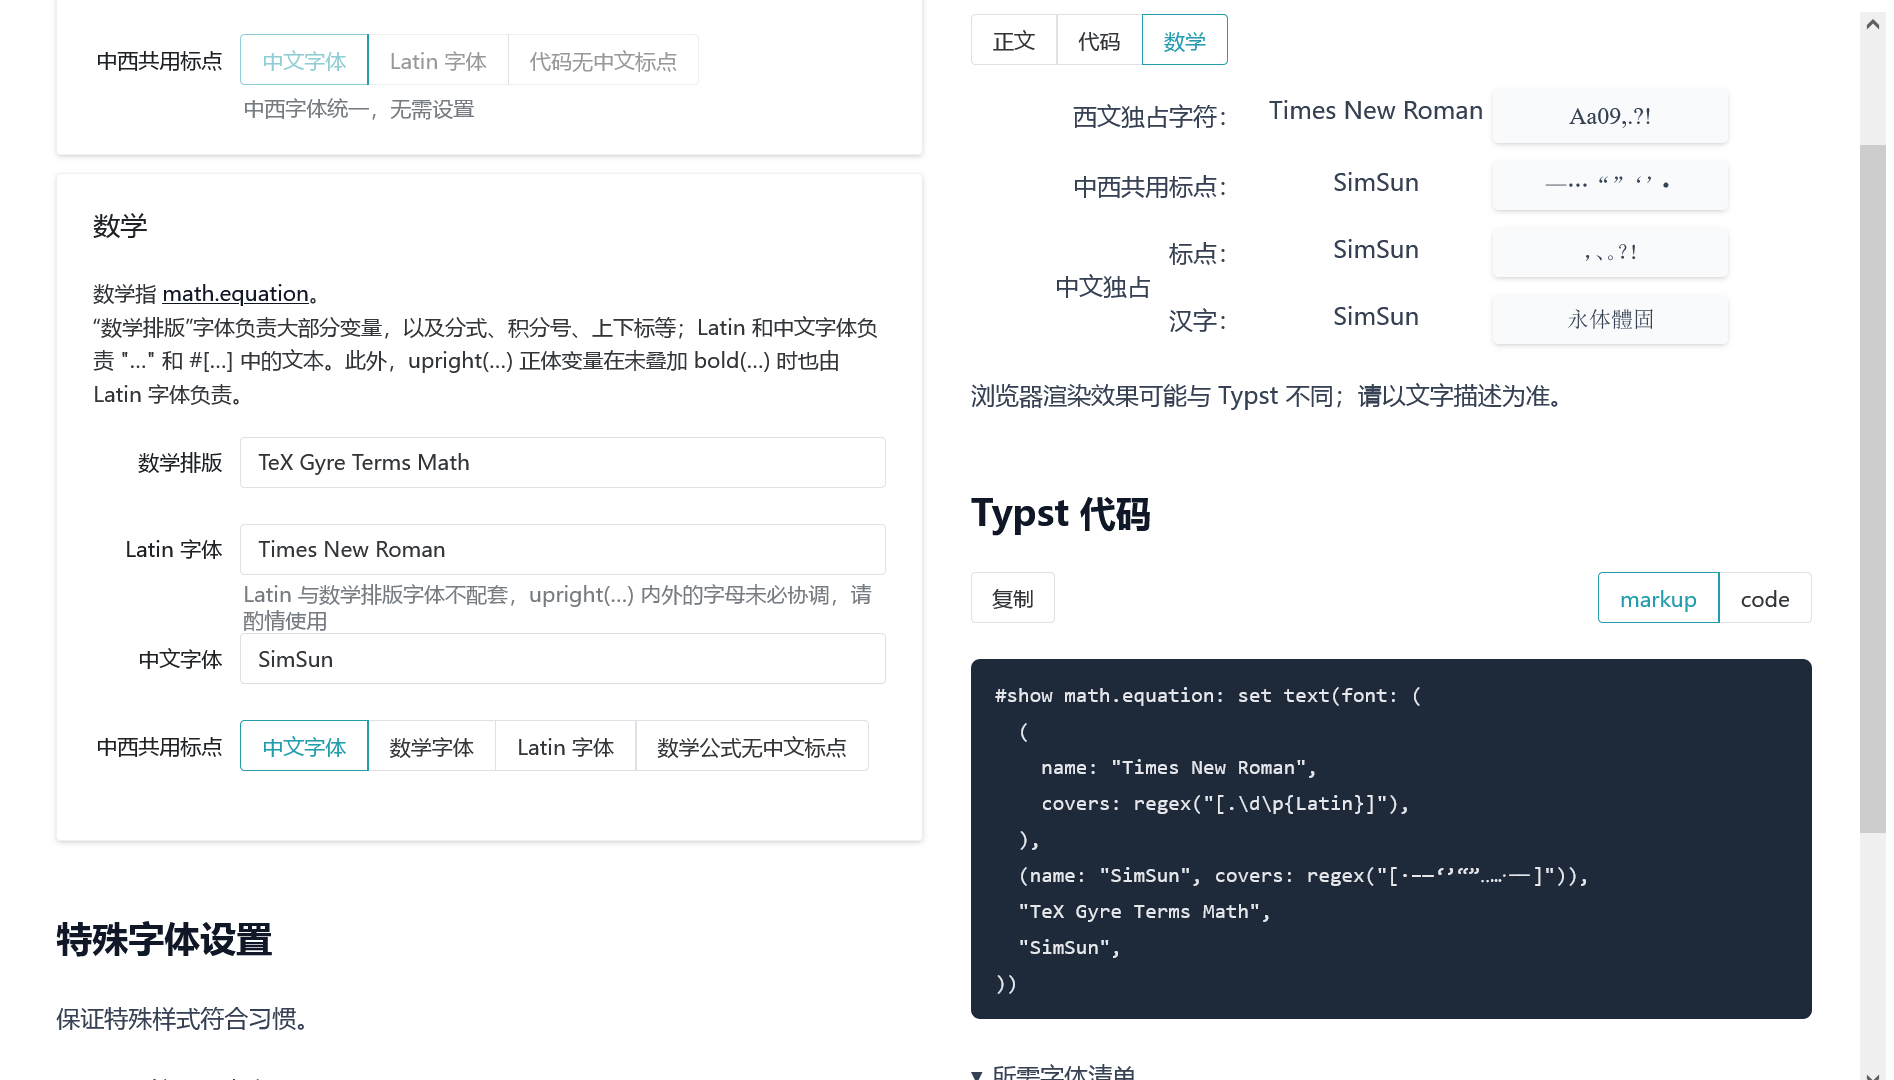This screenshot has width=1894, height=1080.
Task: Click the 永体體固 sample preview box
Action: (x=1609, y=319)
